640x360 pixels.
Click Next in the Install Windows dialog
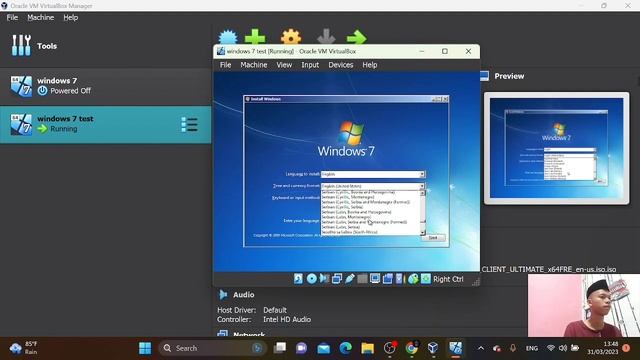[x=433, y=238]
